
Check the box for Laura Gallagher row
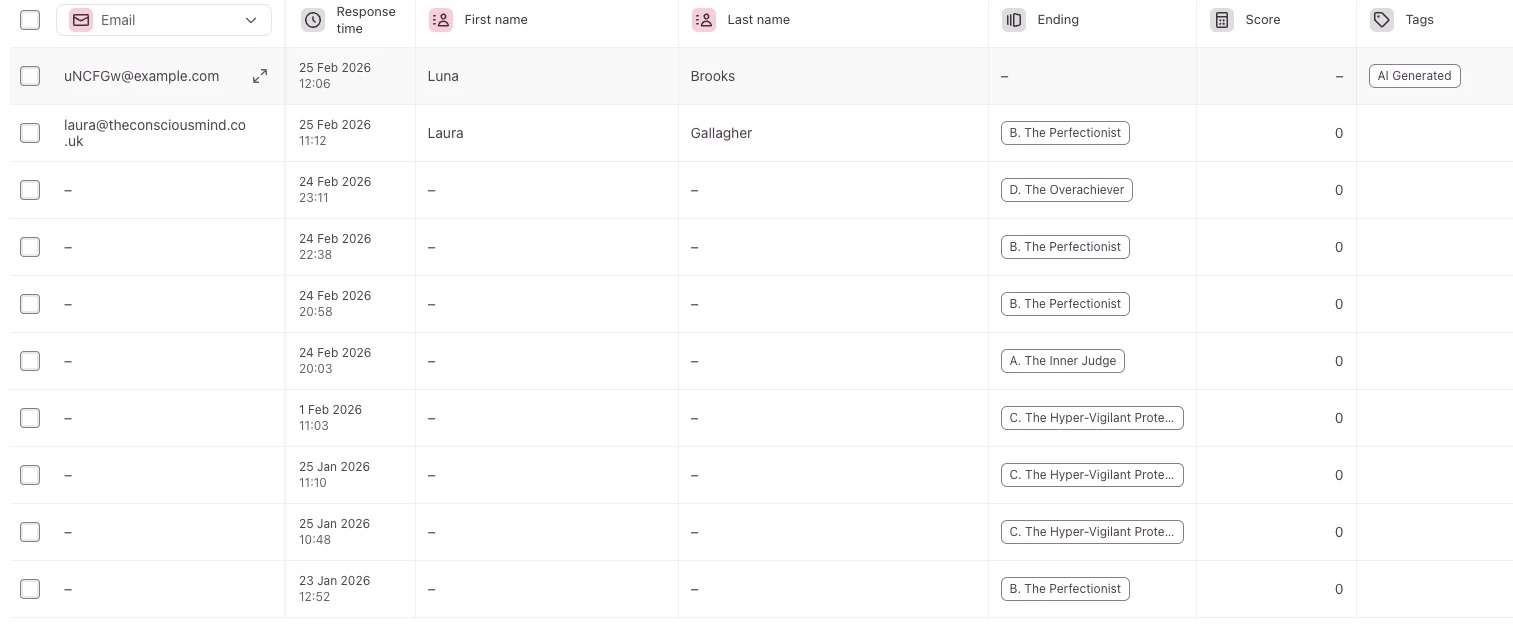point(30,133)
